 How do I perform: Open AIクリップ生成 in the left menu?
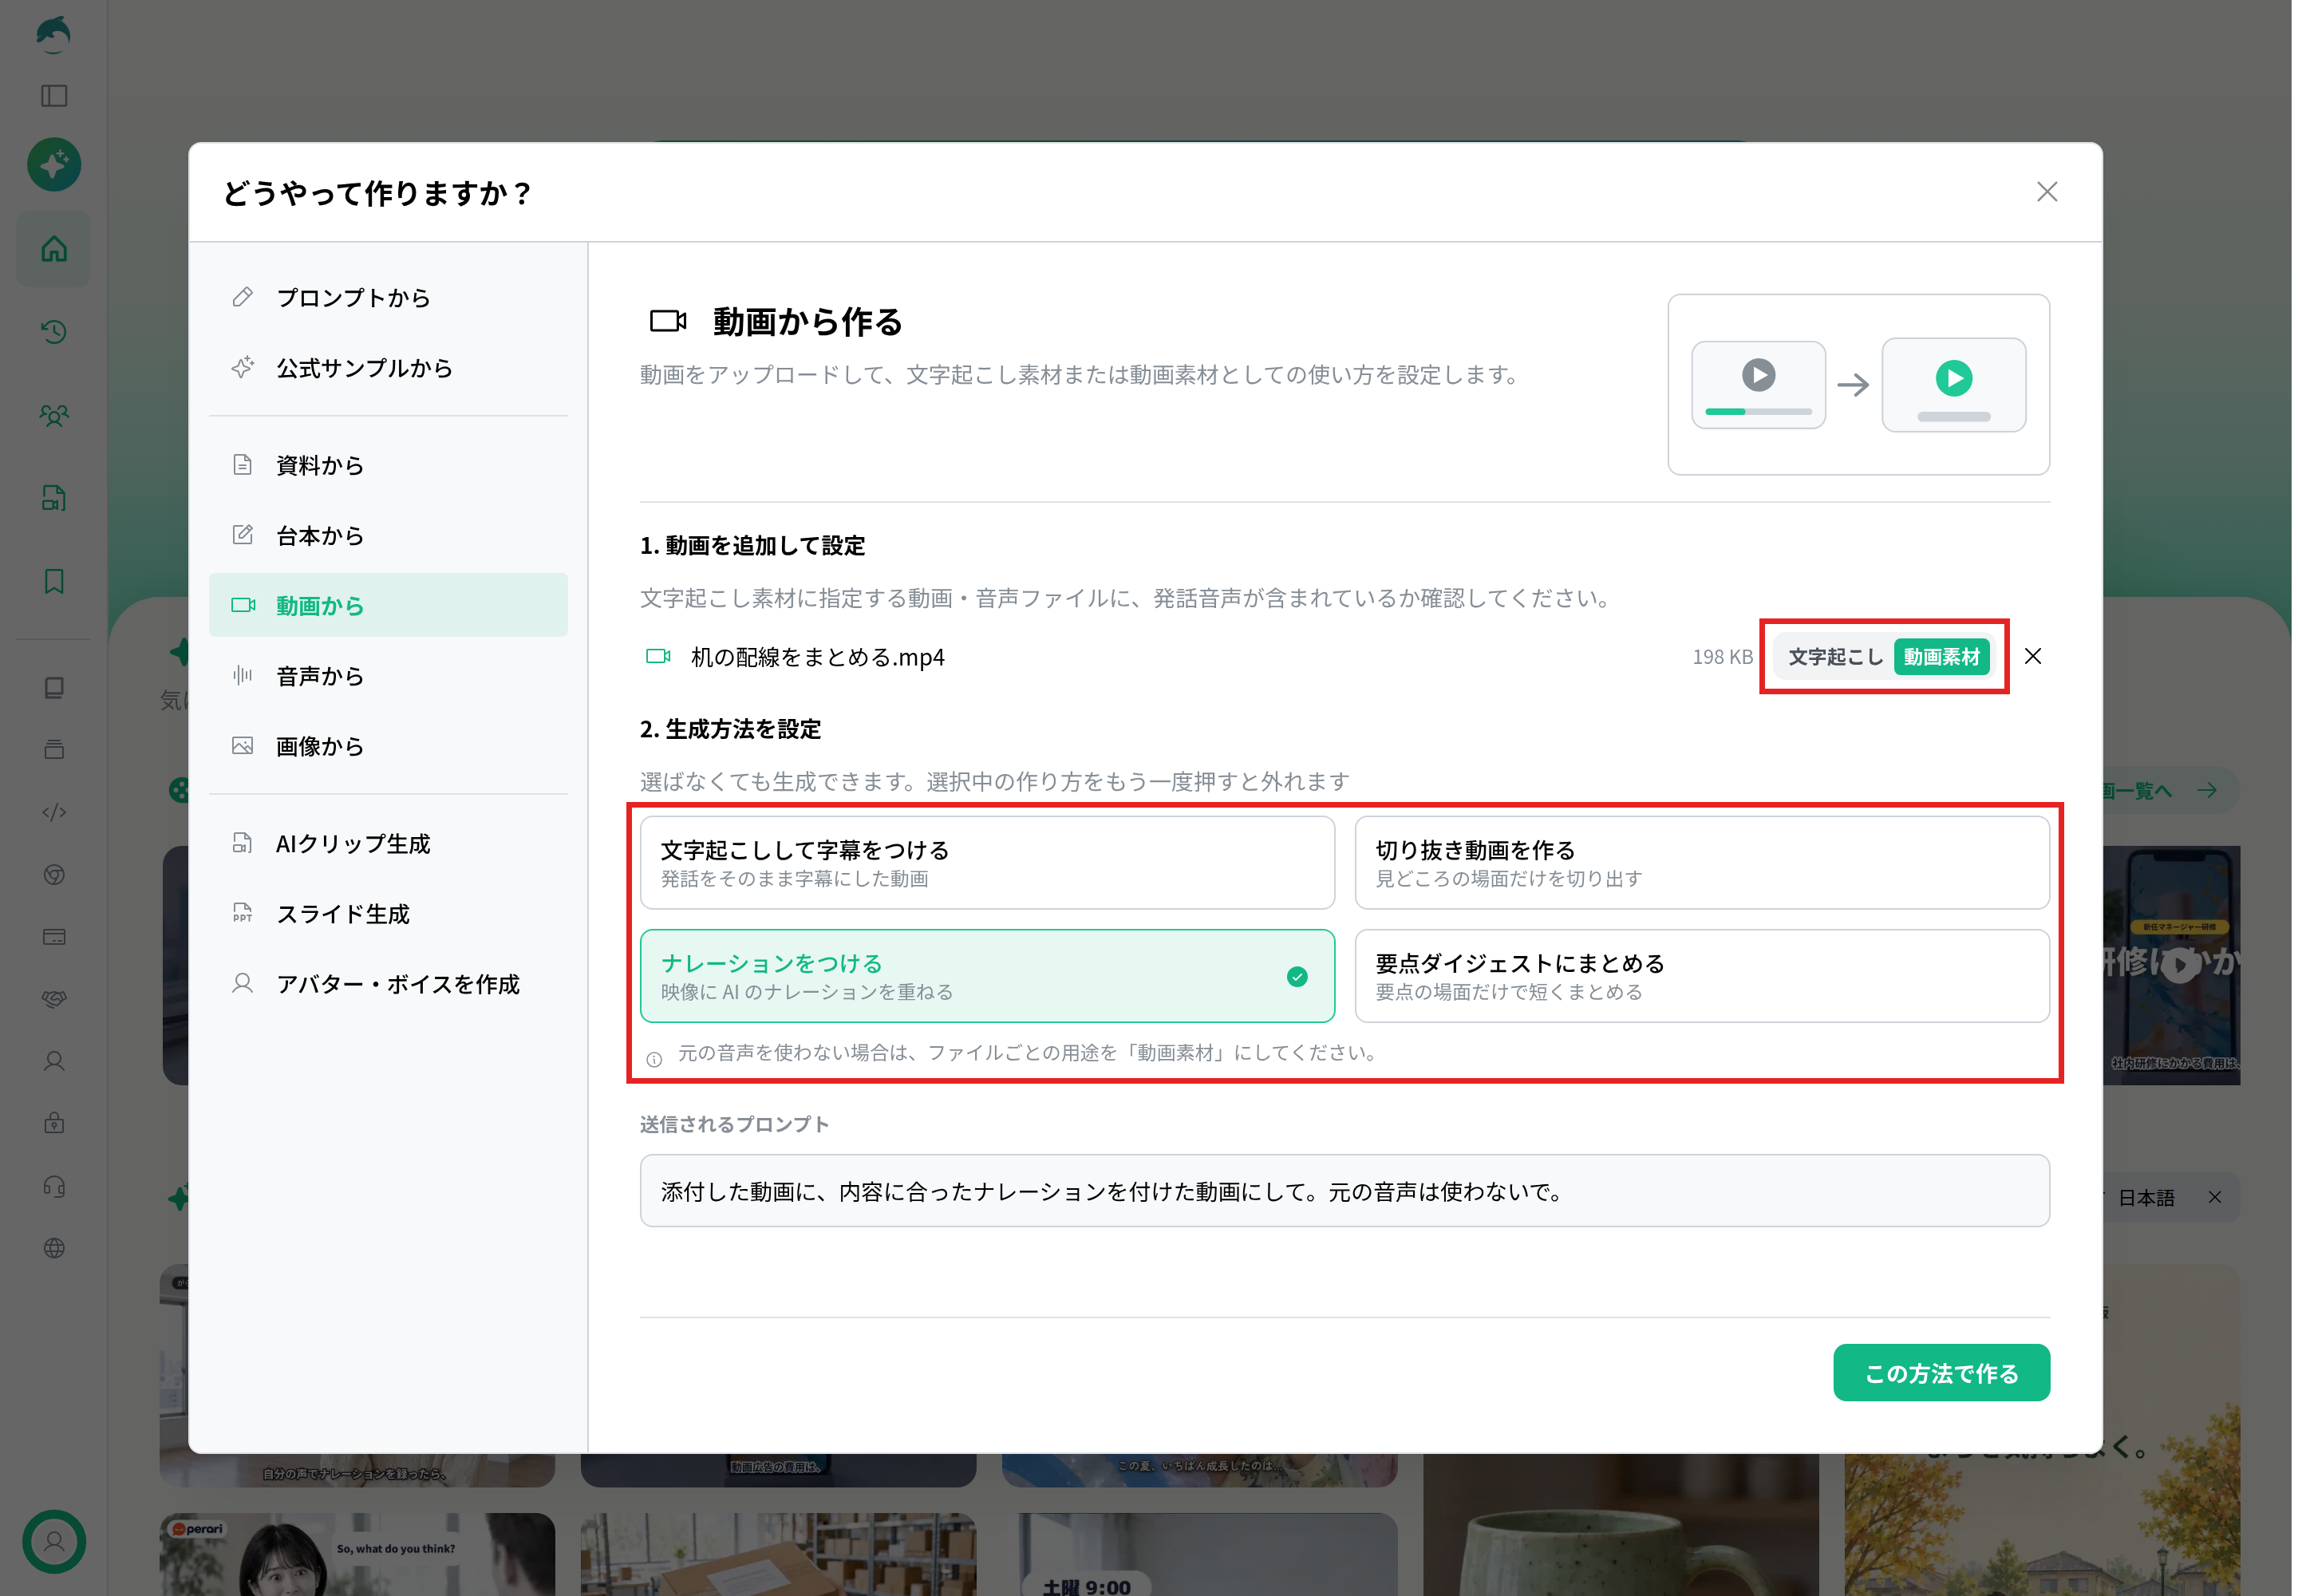pos(388,843)
